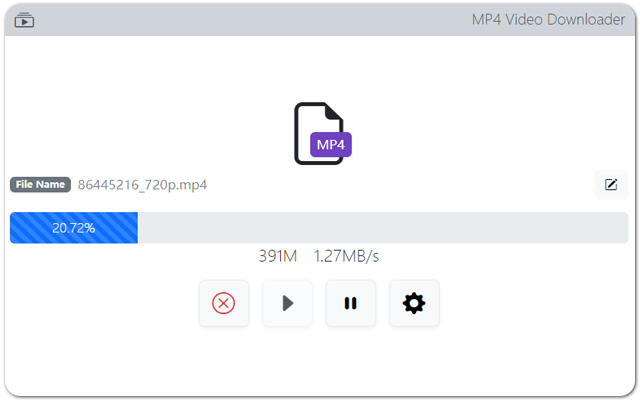
Task: Click the purple MP4 badge label
Action: pos(331,144)
